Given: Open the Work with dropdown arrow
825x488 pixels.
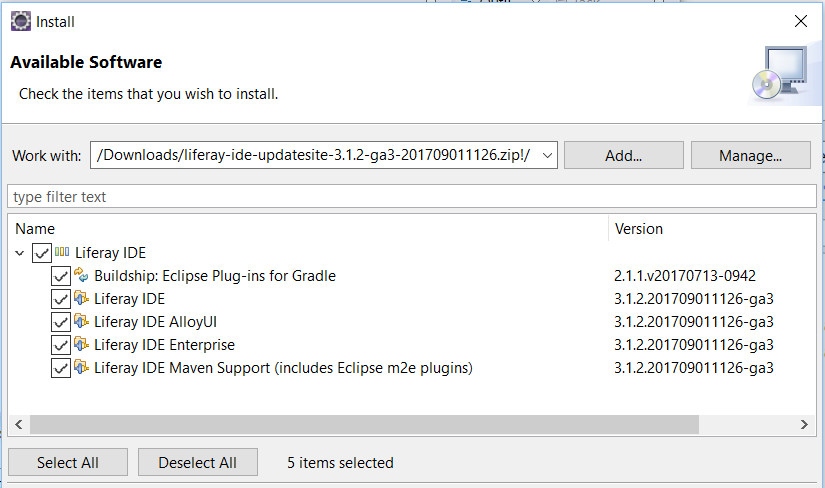Looking at the screenshot, I should (547, 155).
